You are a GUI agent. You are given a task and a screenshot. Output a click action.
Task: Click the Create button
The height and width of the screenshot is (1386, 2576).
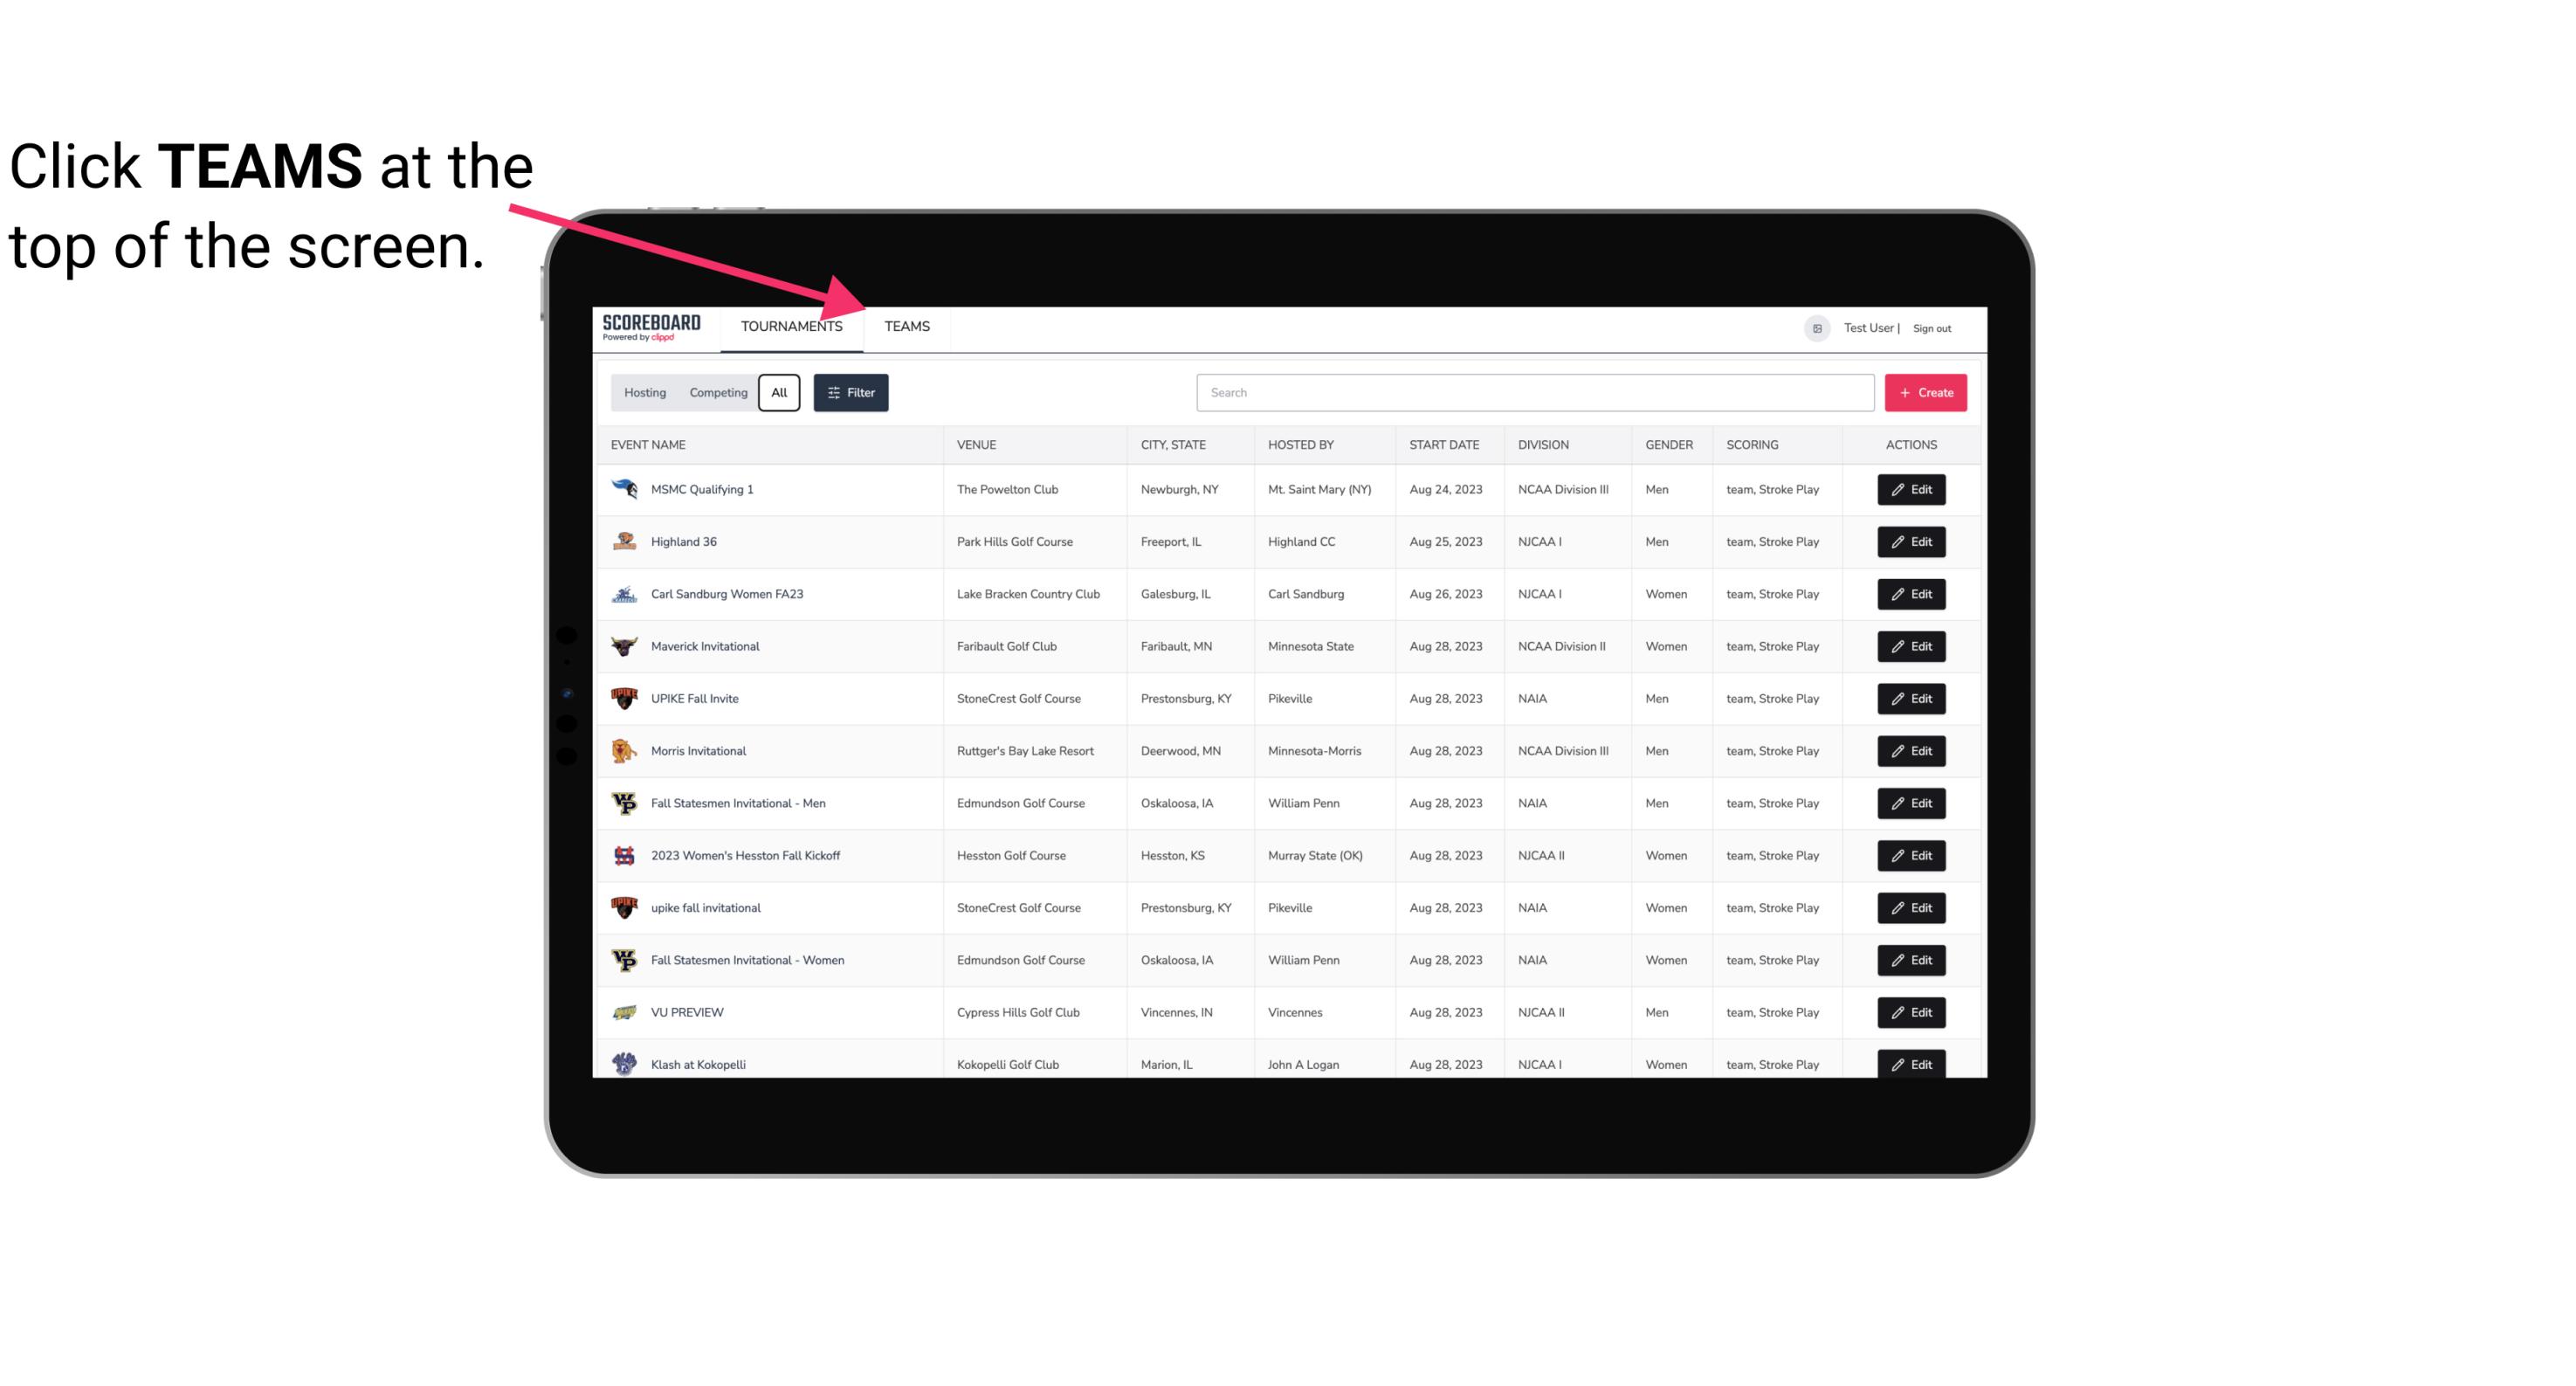tap(1925, 391)
